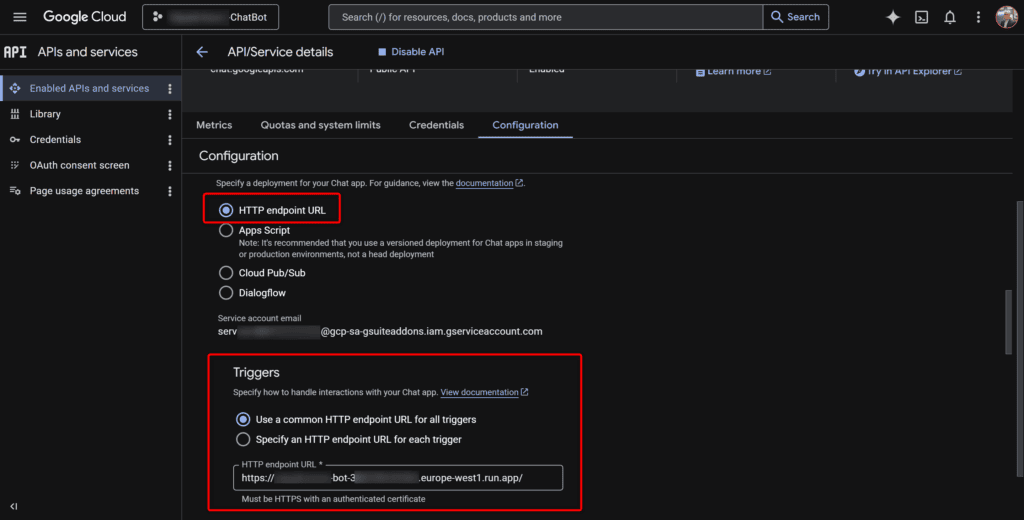
Task: Click the OAuth consent screen icon
Action: (15, 165)
